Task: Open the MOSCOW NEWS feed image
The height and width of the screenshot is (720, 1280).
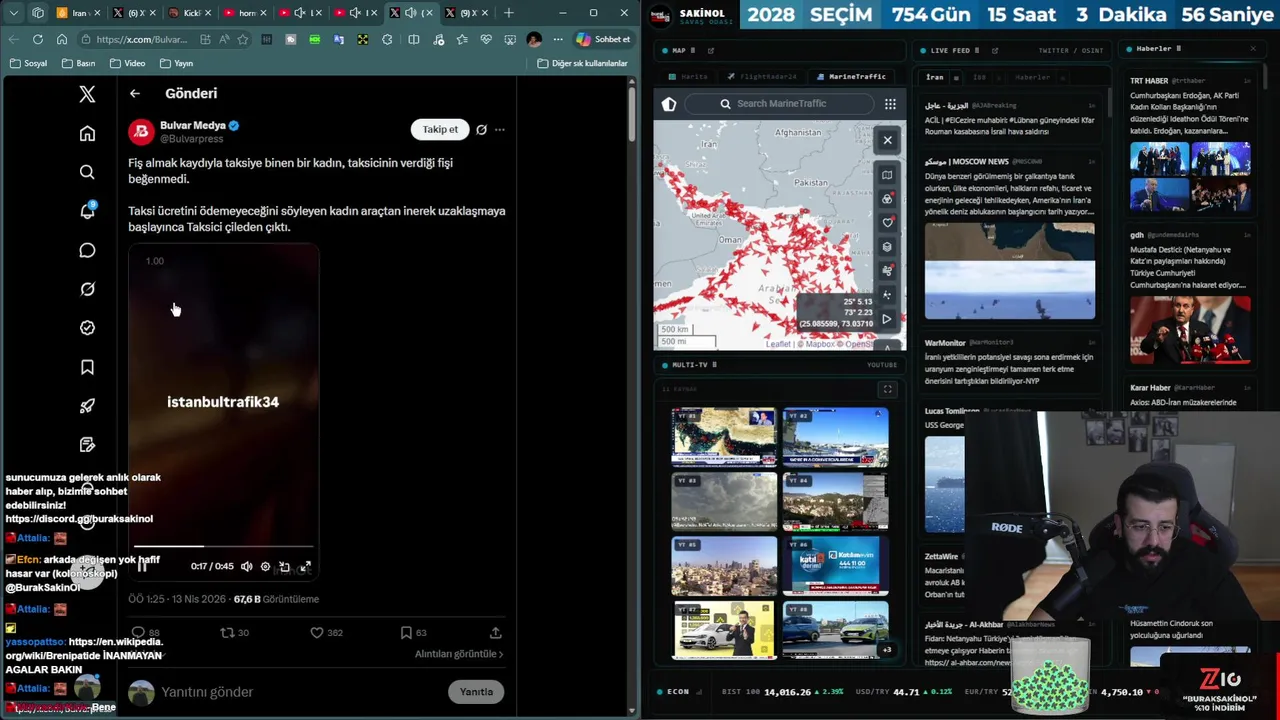Action: click(1010, 271)
